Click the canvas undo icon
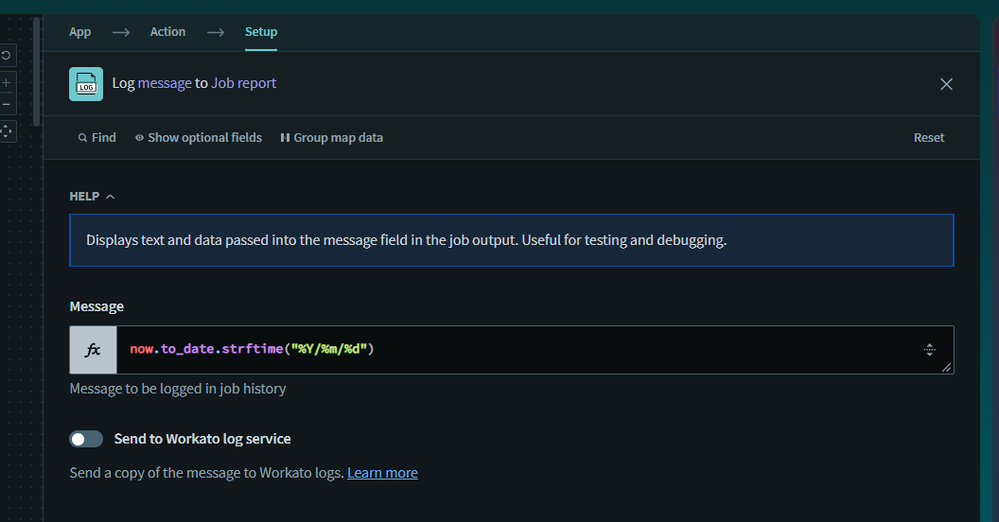 coord(6,55)
